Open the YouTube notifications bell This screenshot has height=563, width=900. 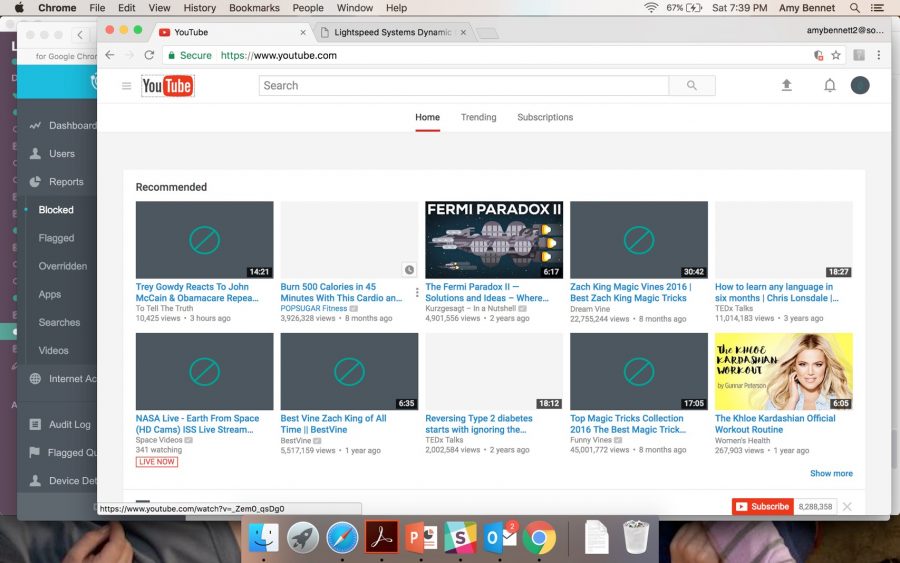pos(829,86)
